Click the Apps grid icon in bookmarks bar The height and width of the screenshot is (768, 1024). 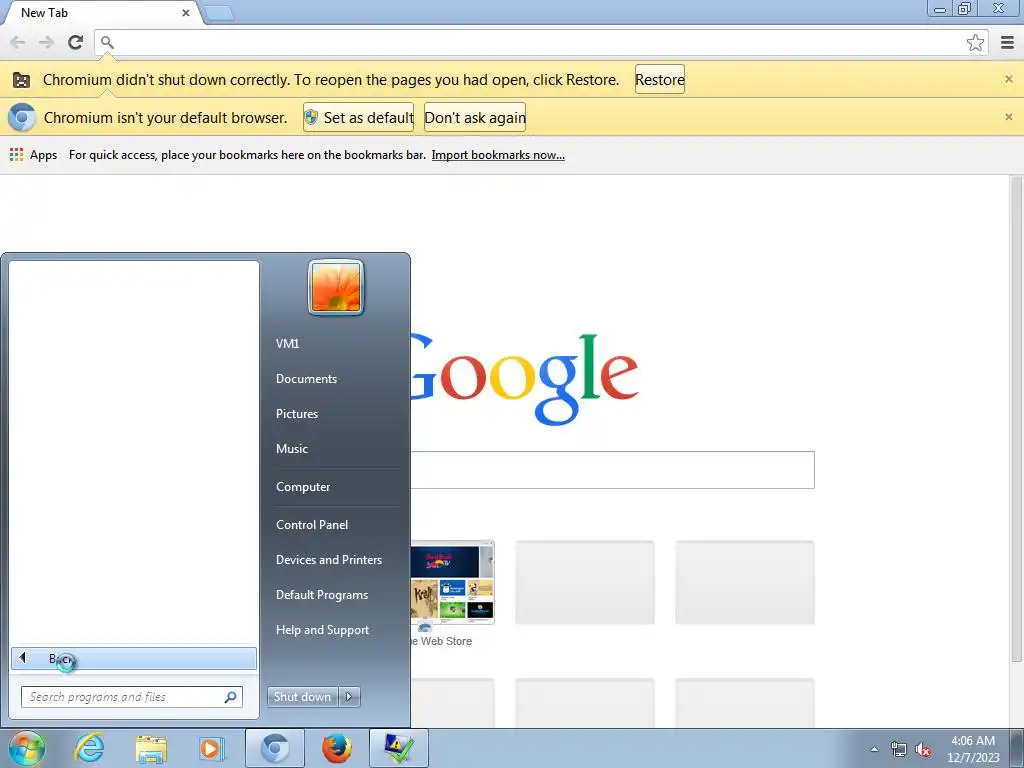(x=16, y=155)
